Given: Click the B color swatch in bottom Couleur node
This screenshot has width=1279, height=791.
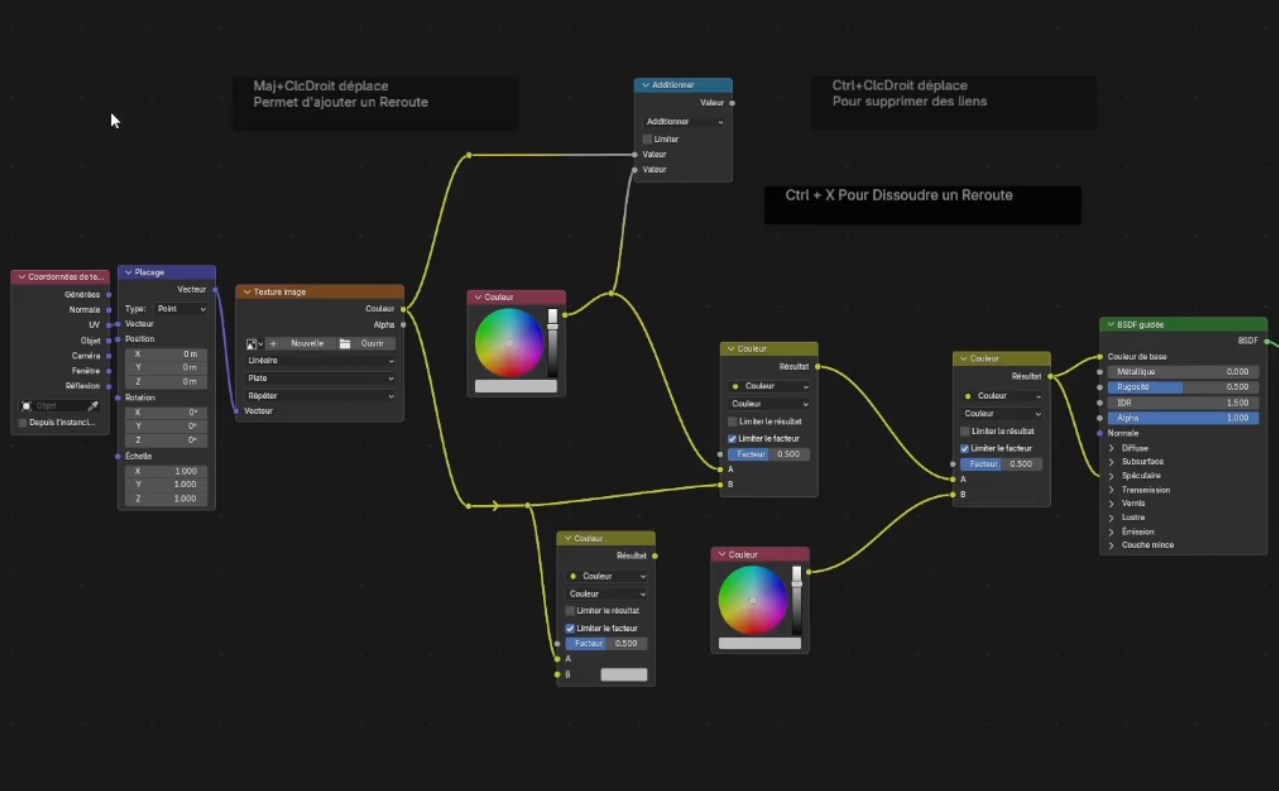Looking at the screenshot, I should (624, 675).
